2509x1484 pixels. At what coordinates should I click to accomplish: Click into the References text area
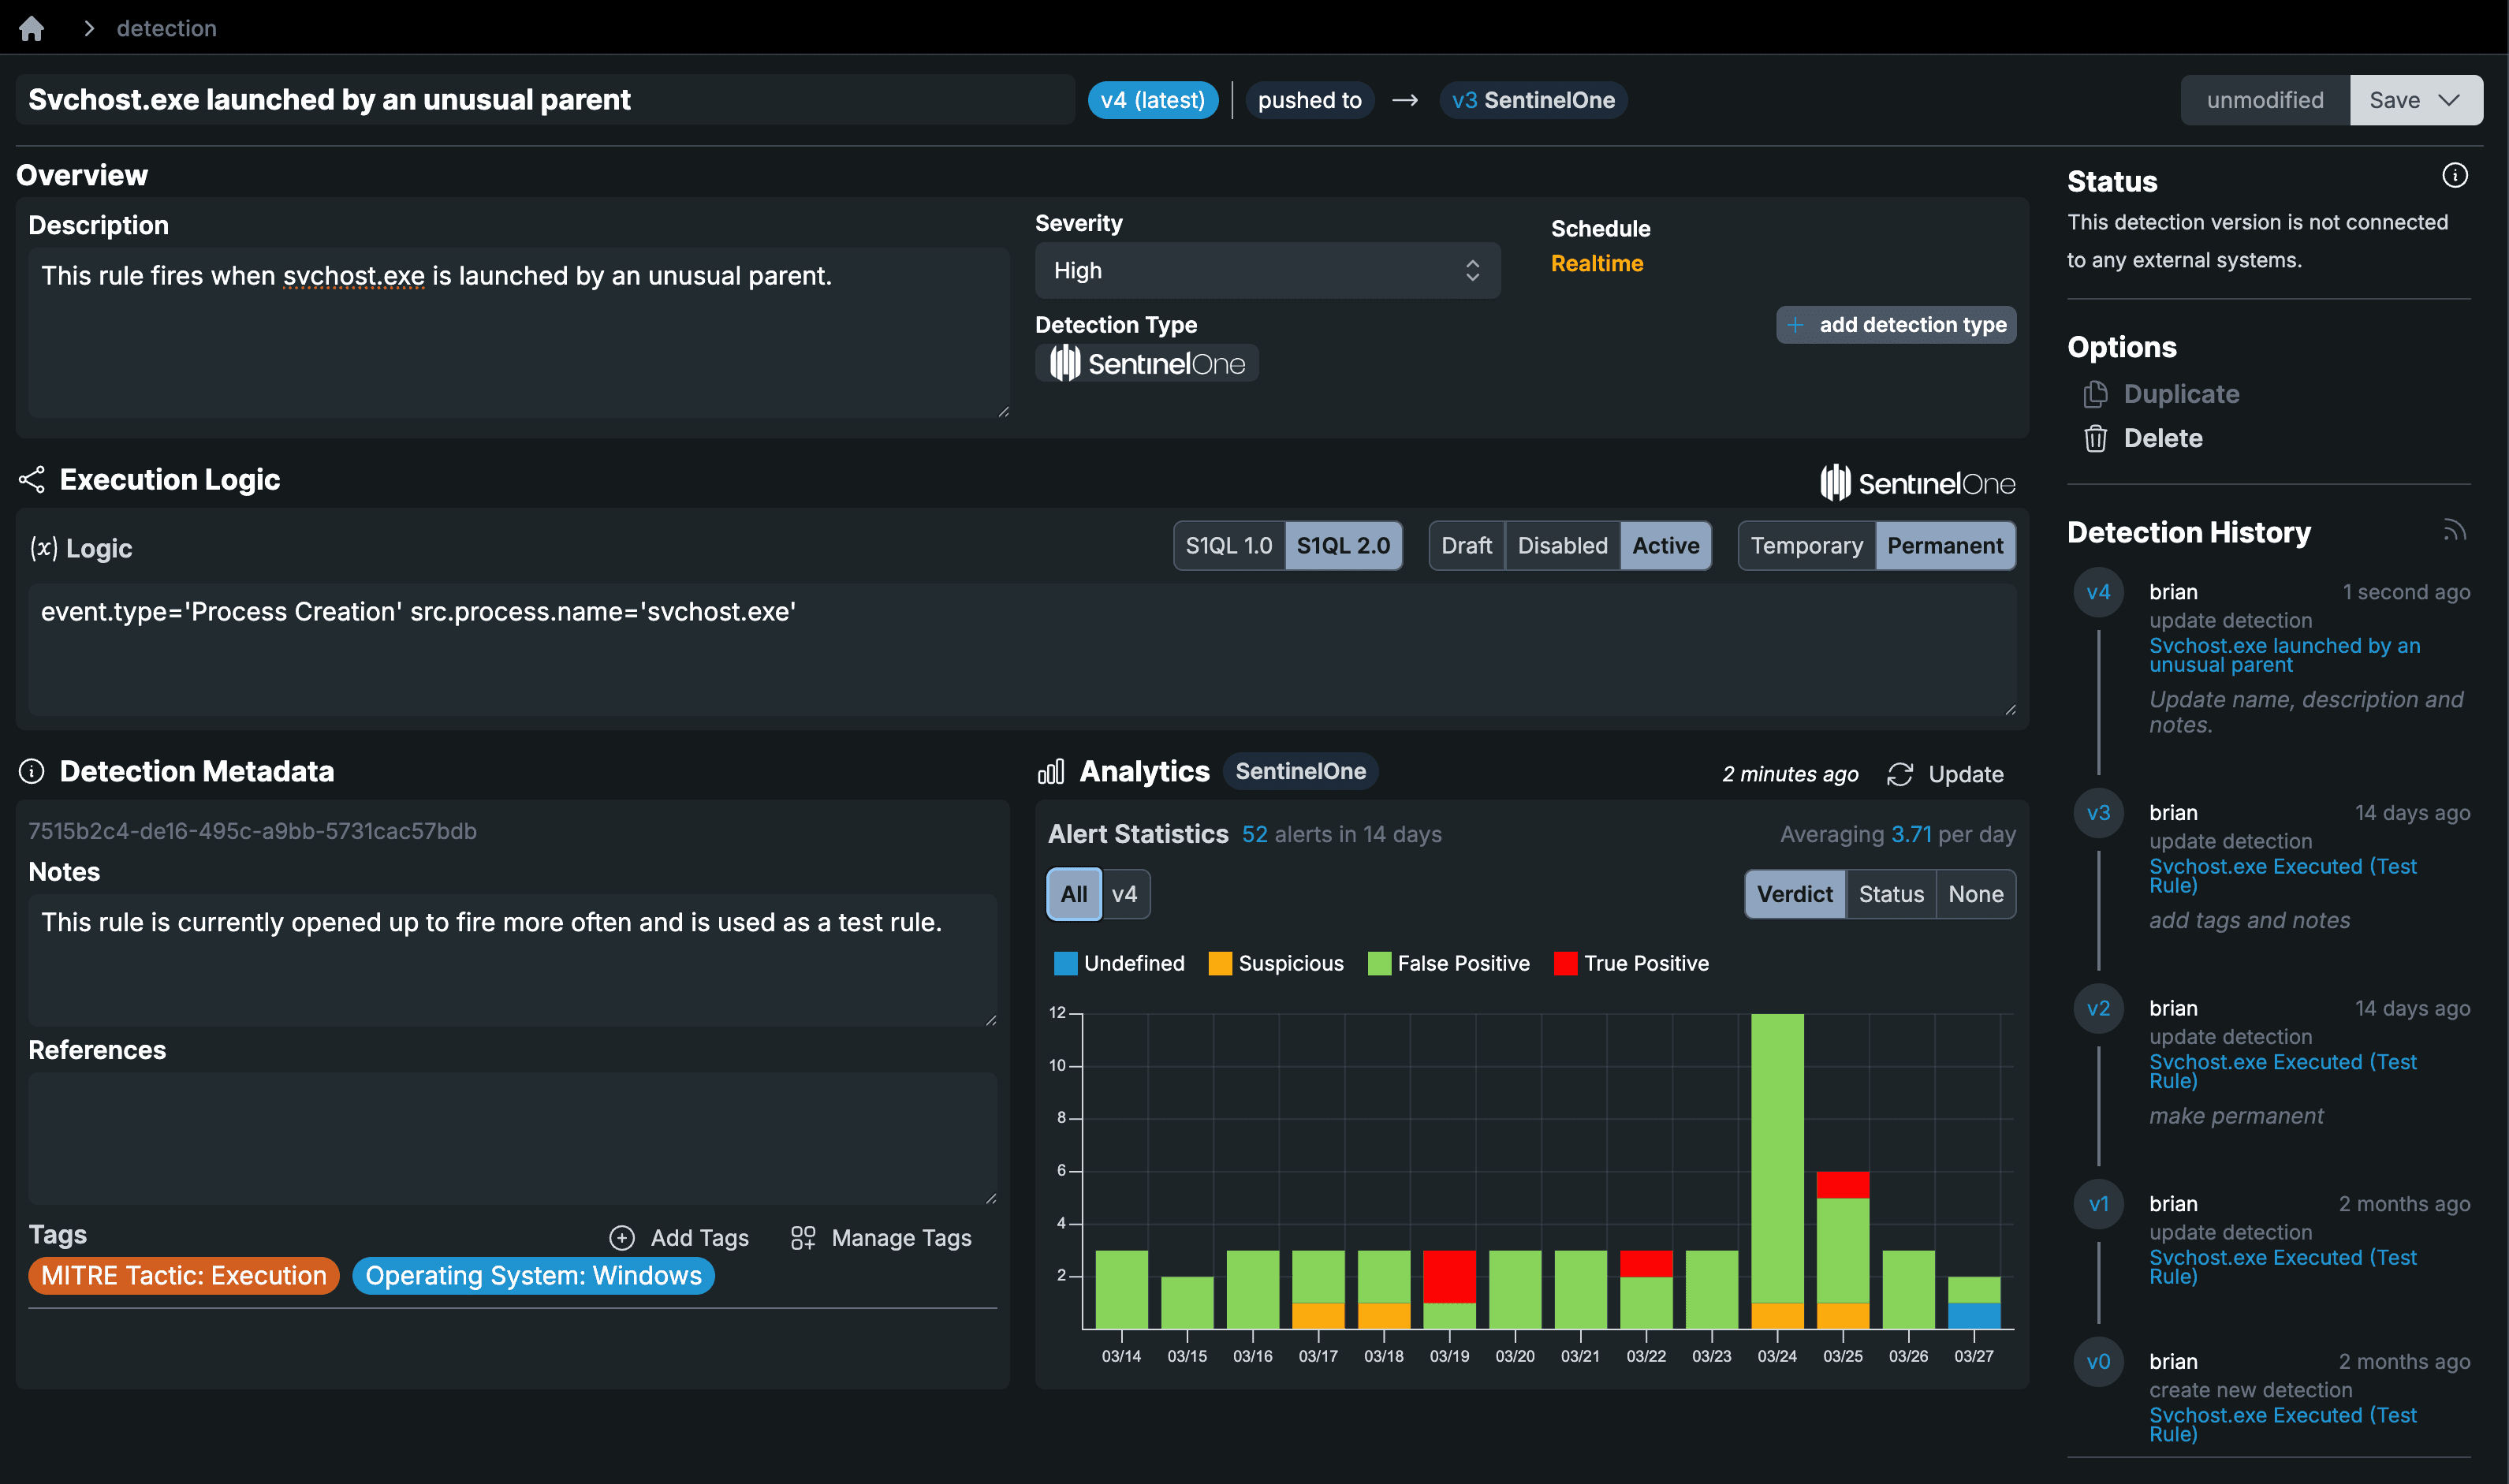pos(513,1138)
